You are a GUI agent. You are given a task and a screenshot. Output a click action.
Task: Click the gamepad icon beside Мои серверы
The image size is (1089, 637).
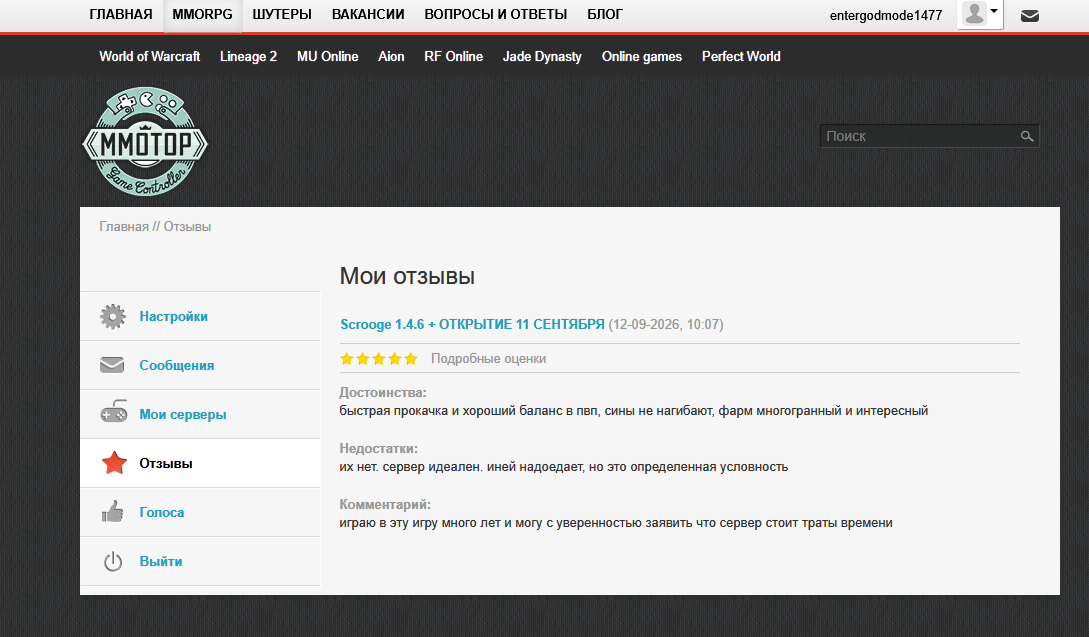[114, 412]
